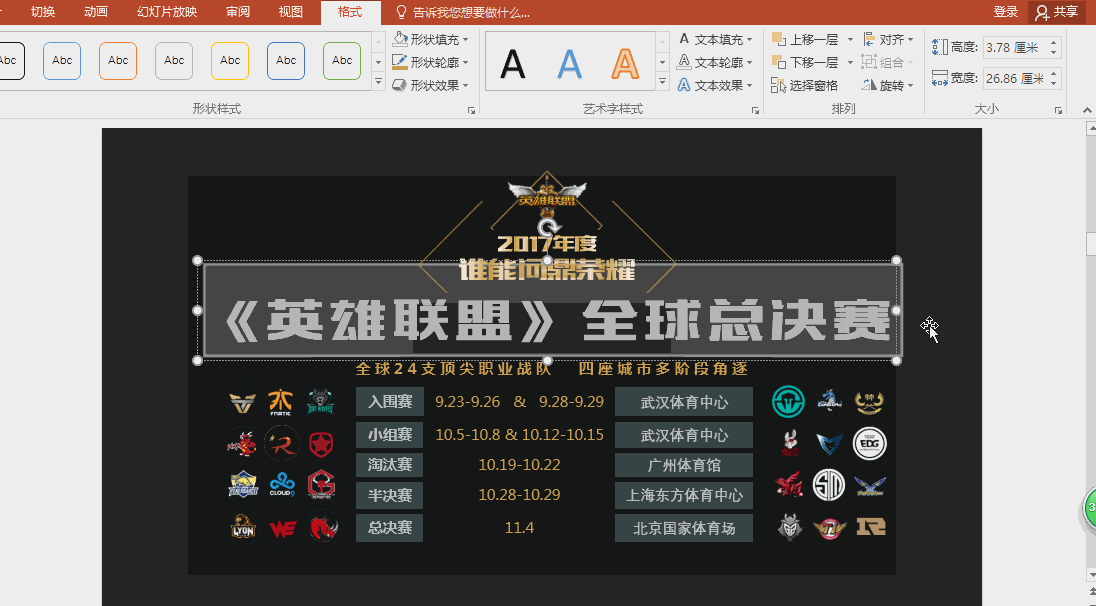This screenshot has width=1096, height=606.
Task: Switch to 审阅 review tab
Action: click(238, 12)
